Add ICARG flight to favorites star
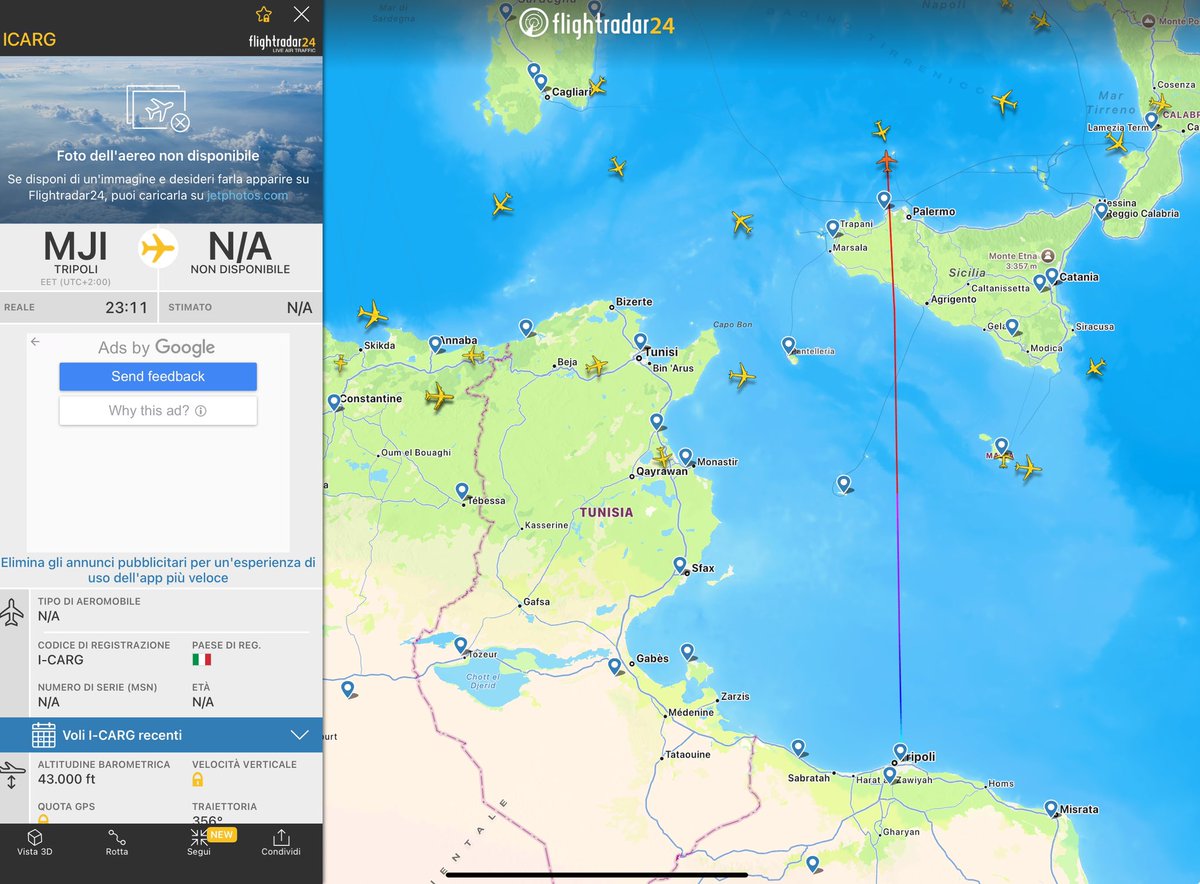 click(x=264, y=14)
